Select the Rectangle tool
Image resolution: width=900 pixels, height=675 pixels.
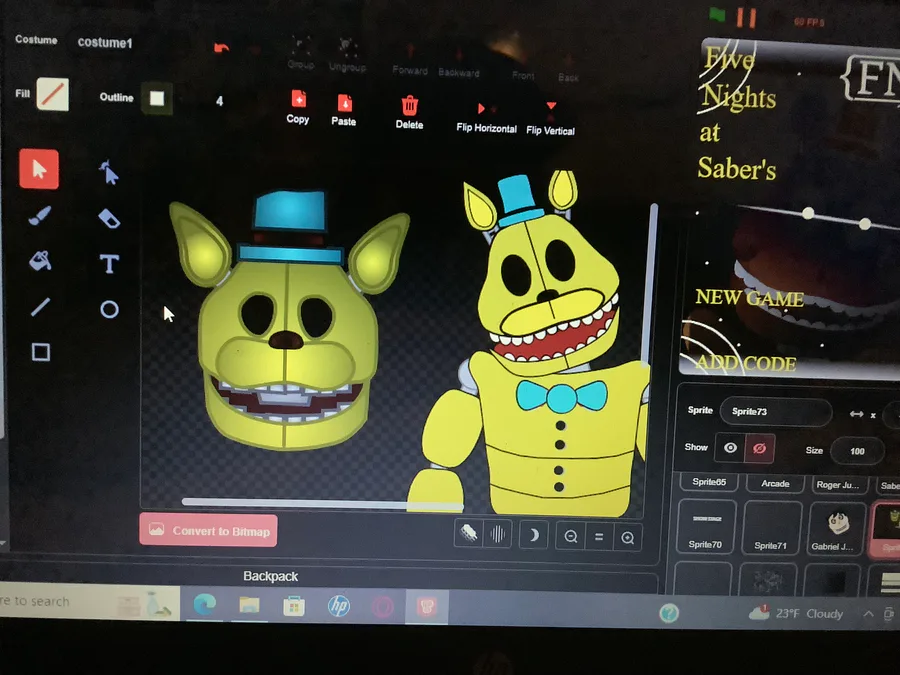41,352
